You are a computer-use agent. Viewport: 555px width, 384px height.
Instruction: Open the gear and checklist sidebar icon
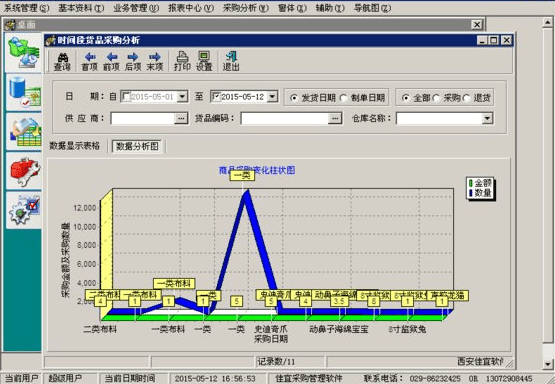click(24, 211)
